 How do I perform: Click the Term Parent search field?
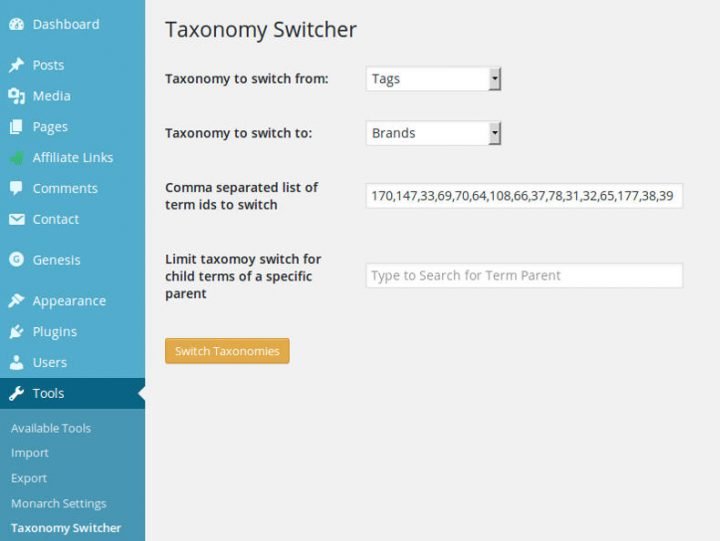pos(524,276)
